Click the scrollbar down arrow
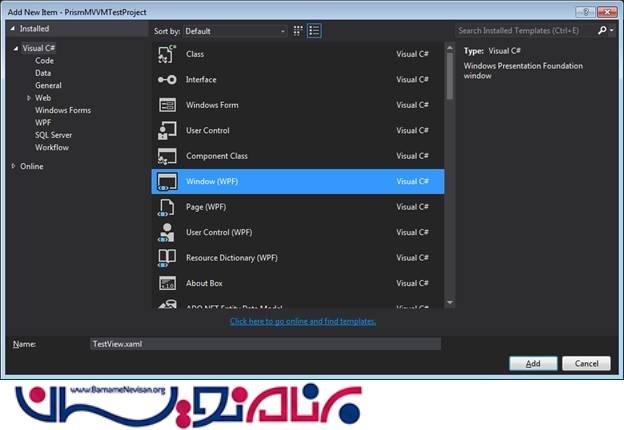This screenshot has width=624, height=430. [450, 303]
